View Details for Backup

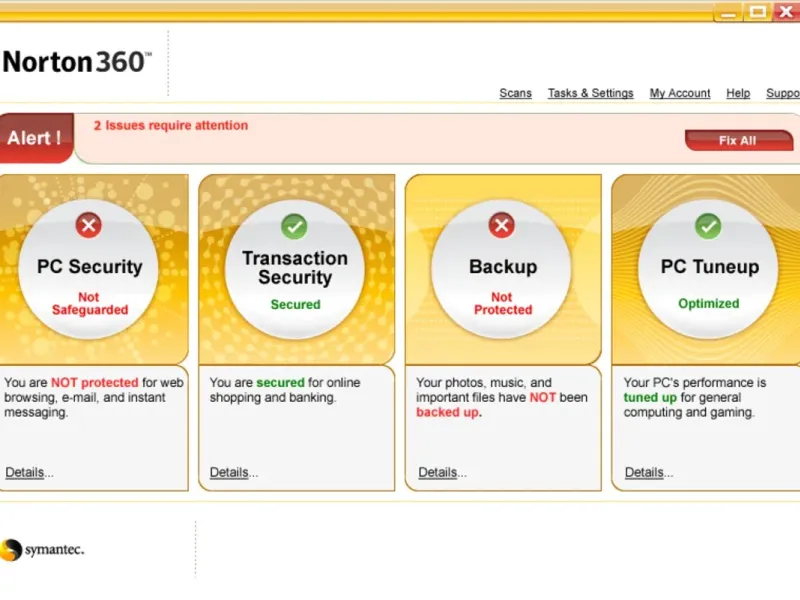tap(442, 472)
